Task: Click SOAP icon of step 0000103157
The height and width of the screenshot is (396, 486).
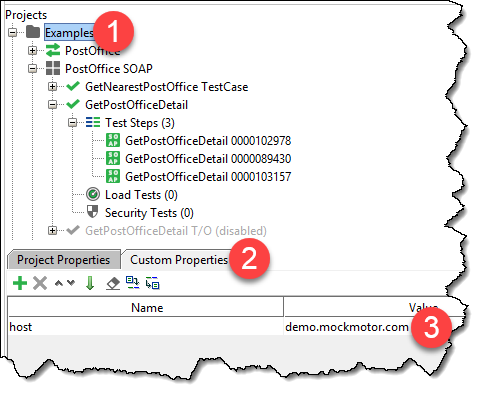Action: point(113,176)
